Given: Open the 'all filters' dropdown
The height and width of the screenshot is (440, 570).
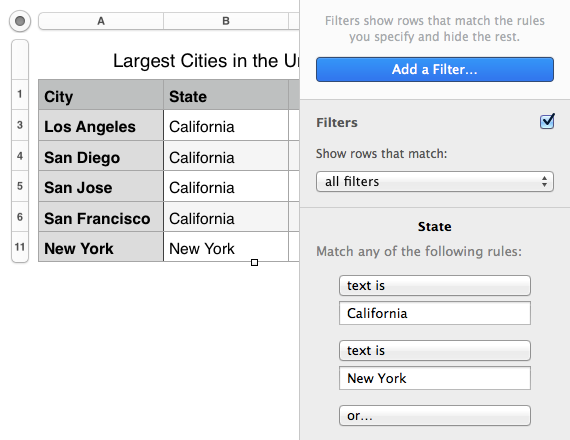Looking at the screenshot, I should (435, 181).
